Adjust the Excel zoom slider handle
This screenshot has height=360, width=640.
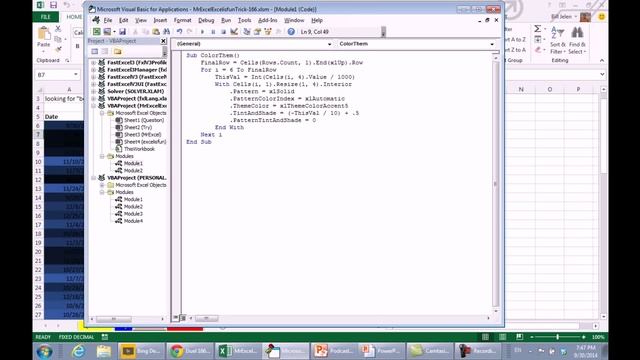coord(557,337)
